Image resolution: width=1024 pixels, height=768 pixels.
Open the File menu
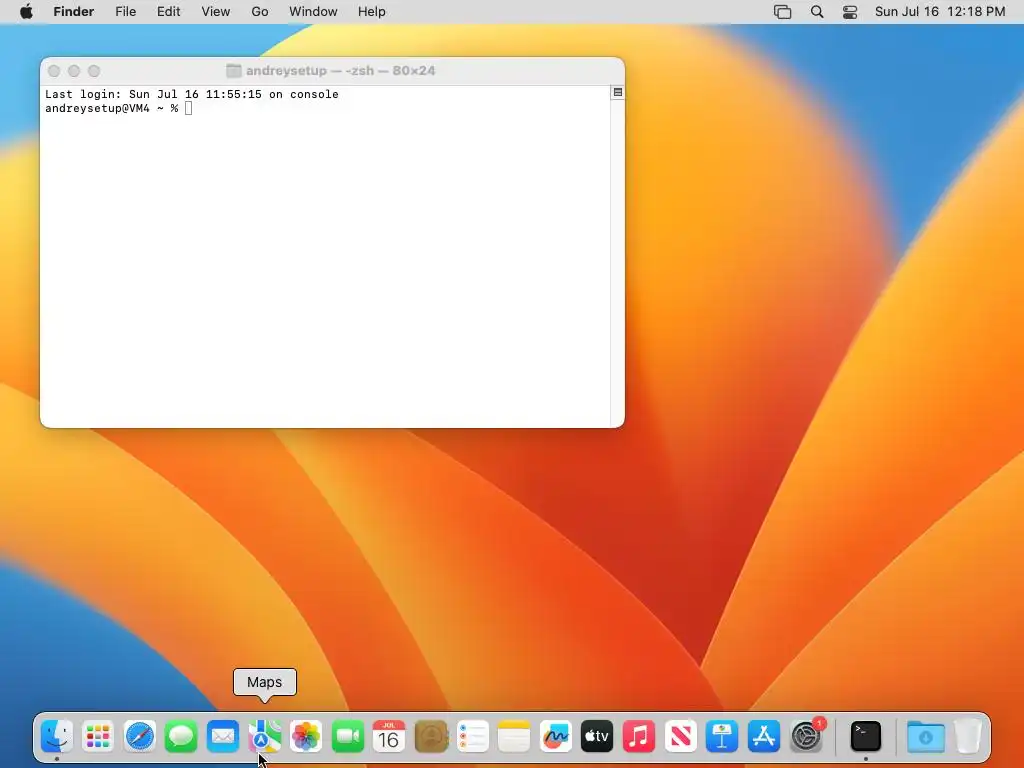click(125, 12)
